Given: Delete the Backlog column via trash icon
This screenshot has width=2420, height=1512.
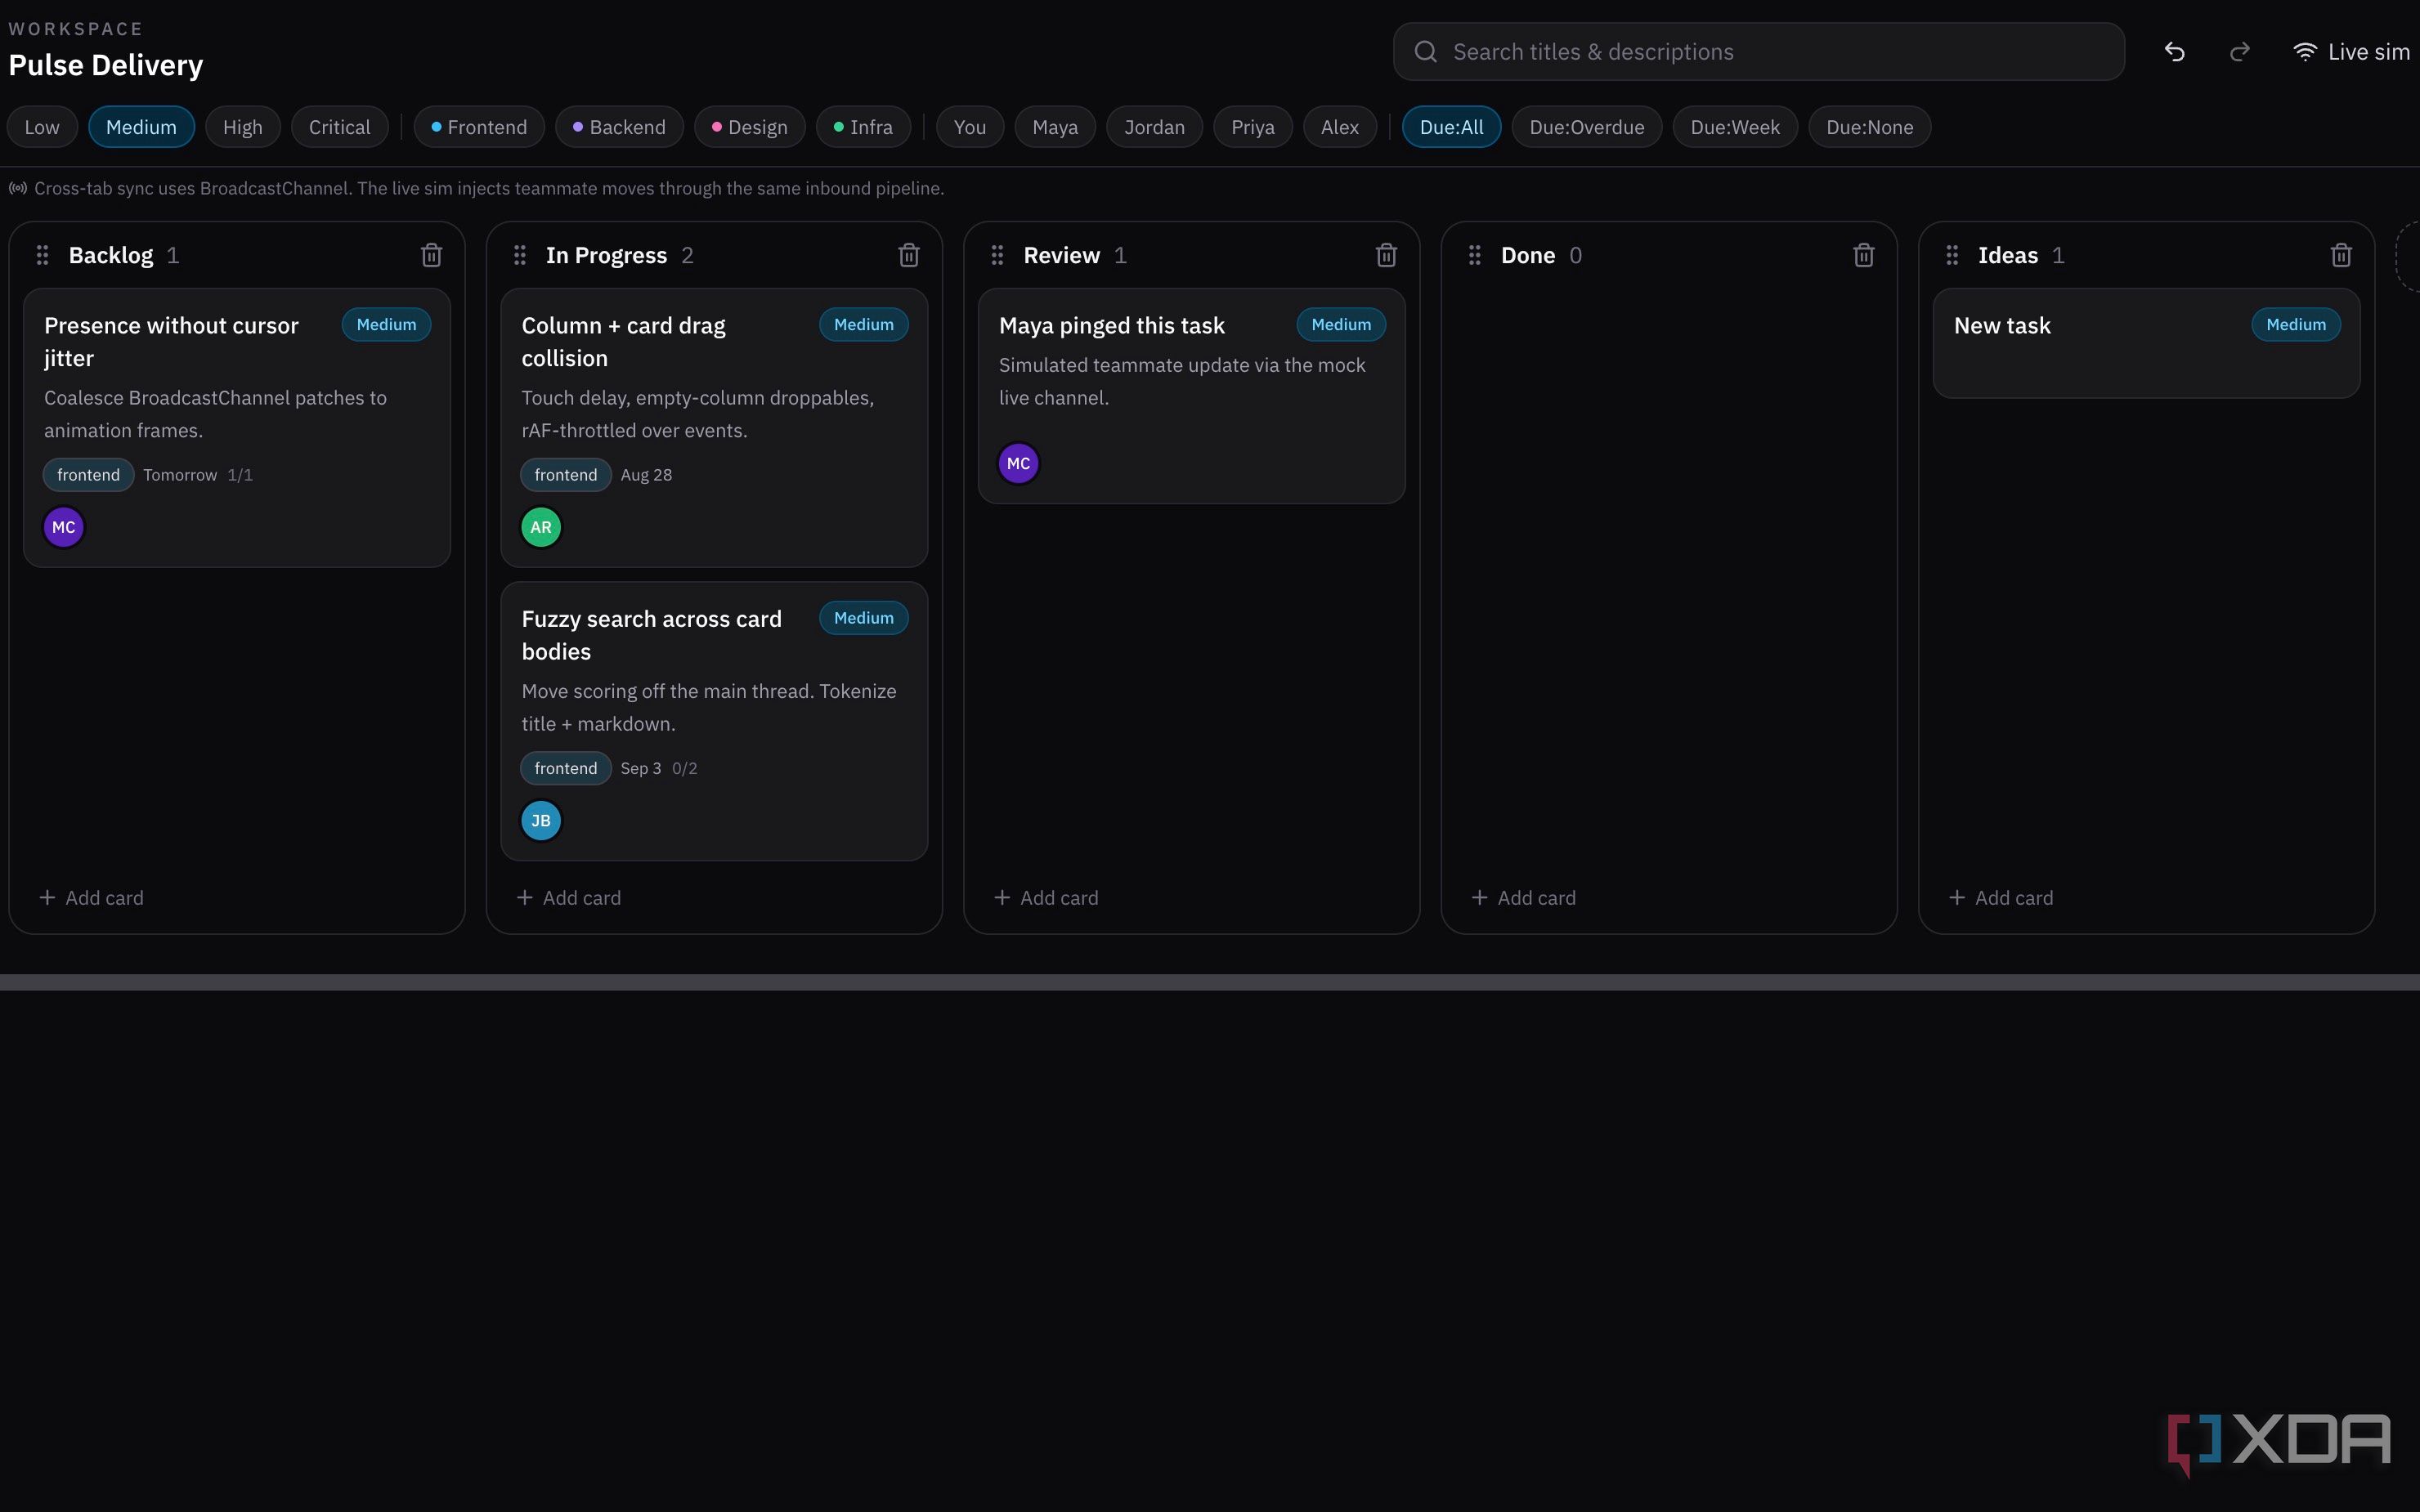Looking at the screenshot, I should pyautogui.click(x=431, y=255).
